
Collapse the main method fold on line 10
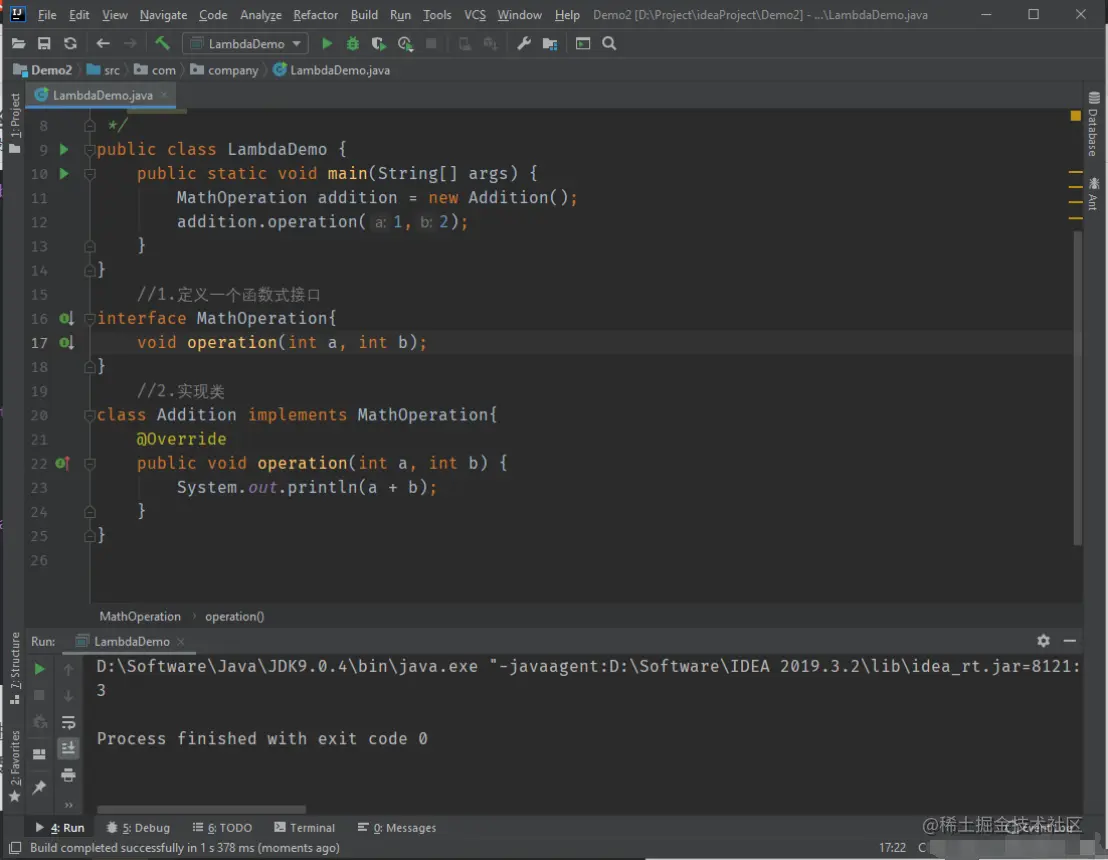[90, 174]
